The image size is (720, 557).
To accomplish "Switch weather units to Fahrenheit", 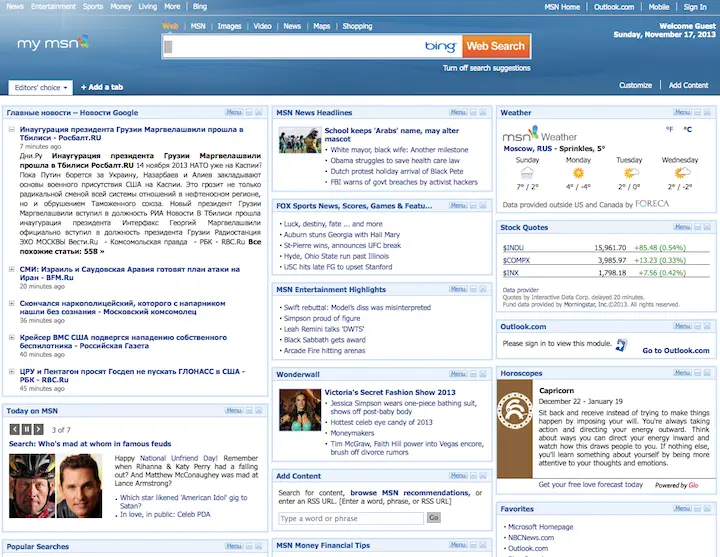I will pyautogui.click(x=669, y=129).
